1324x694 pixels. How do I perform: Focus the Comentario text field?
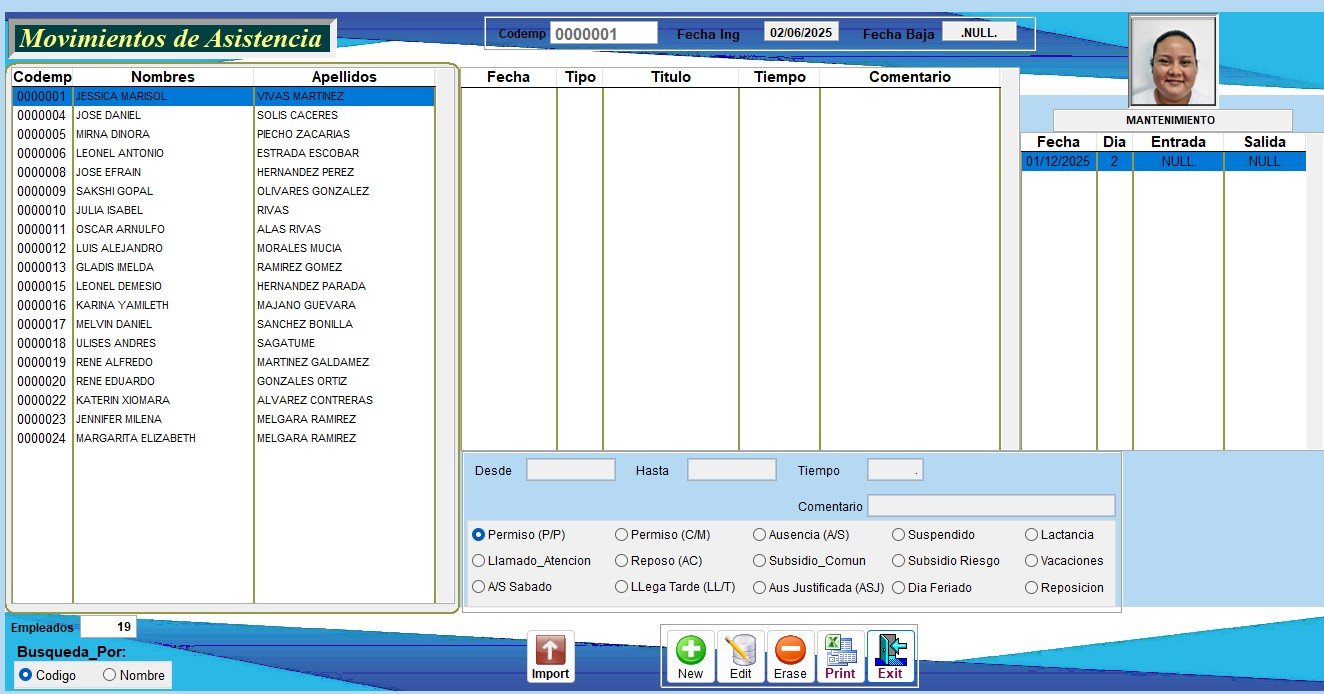[990, 506]
